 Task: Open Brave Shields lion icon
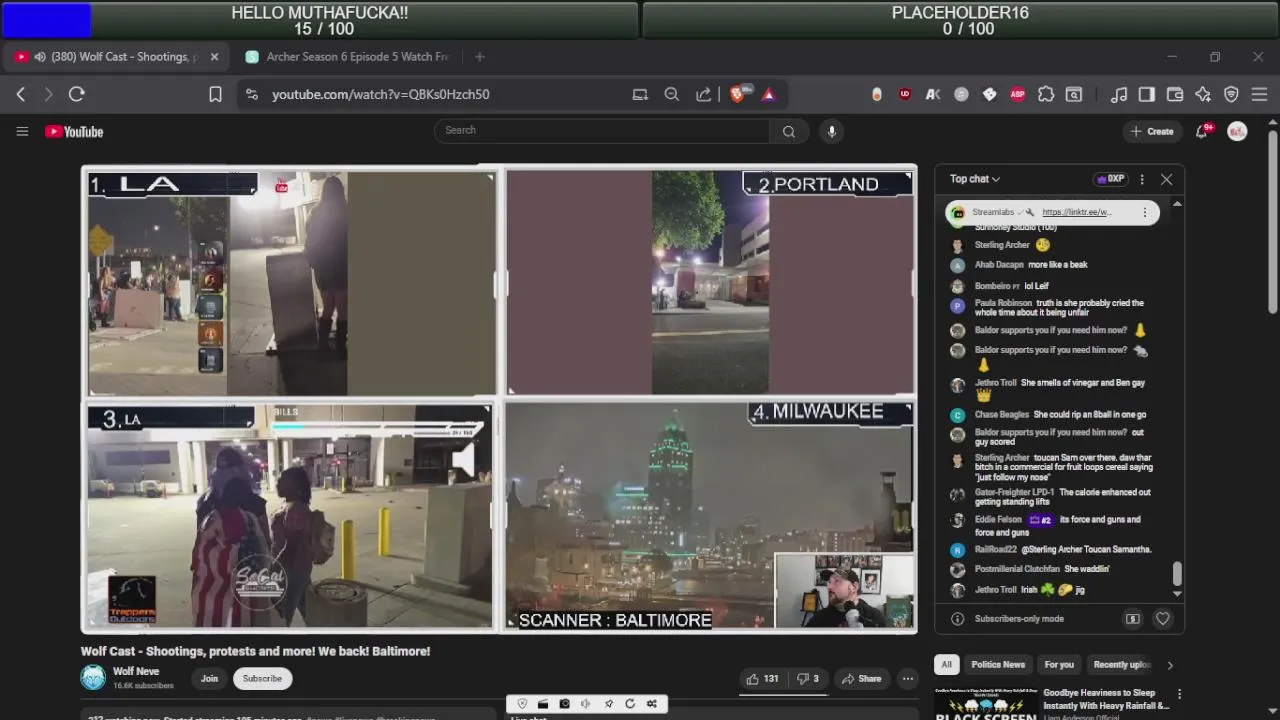pos(739,93)
